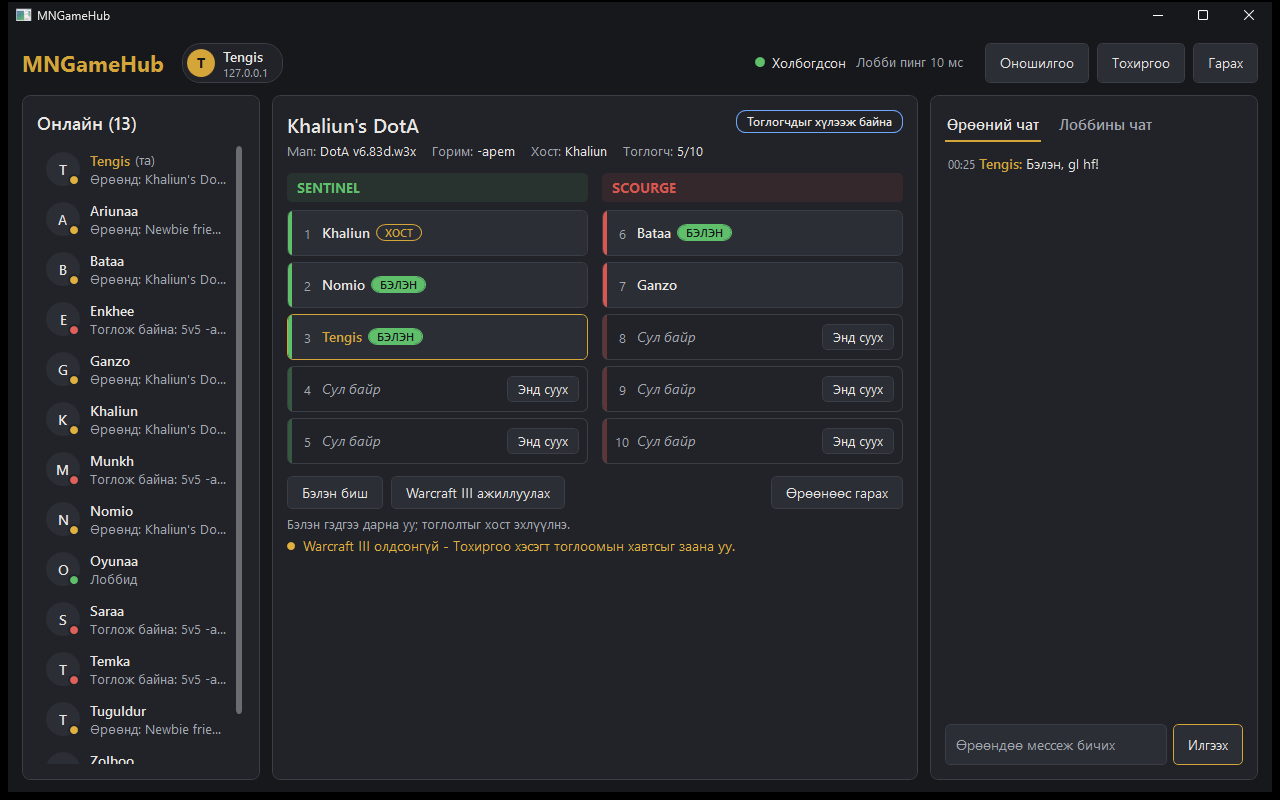This screenshot has width=1280, height=800.
Task: Click the Bataa row in slot 6
Action: tap(752, 233)
